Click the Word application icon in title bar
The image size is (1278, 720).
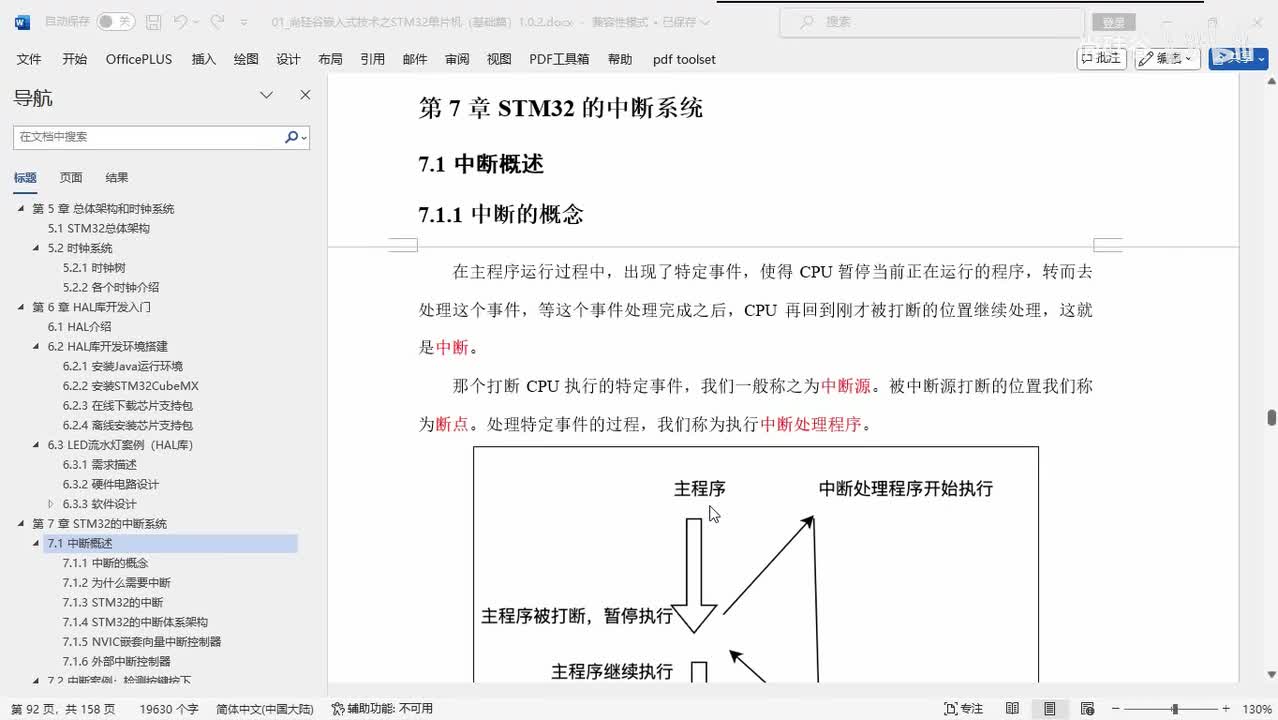(22, 21)
